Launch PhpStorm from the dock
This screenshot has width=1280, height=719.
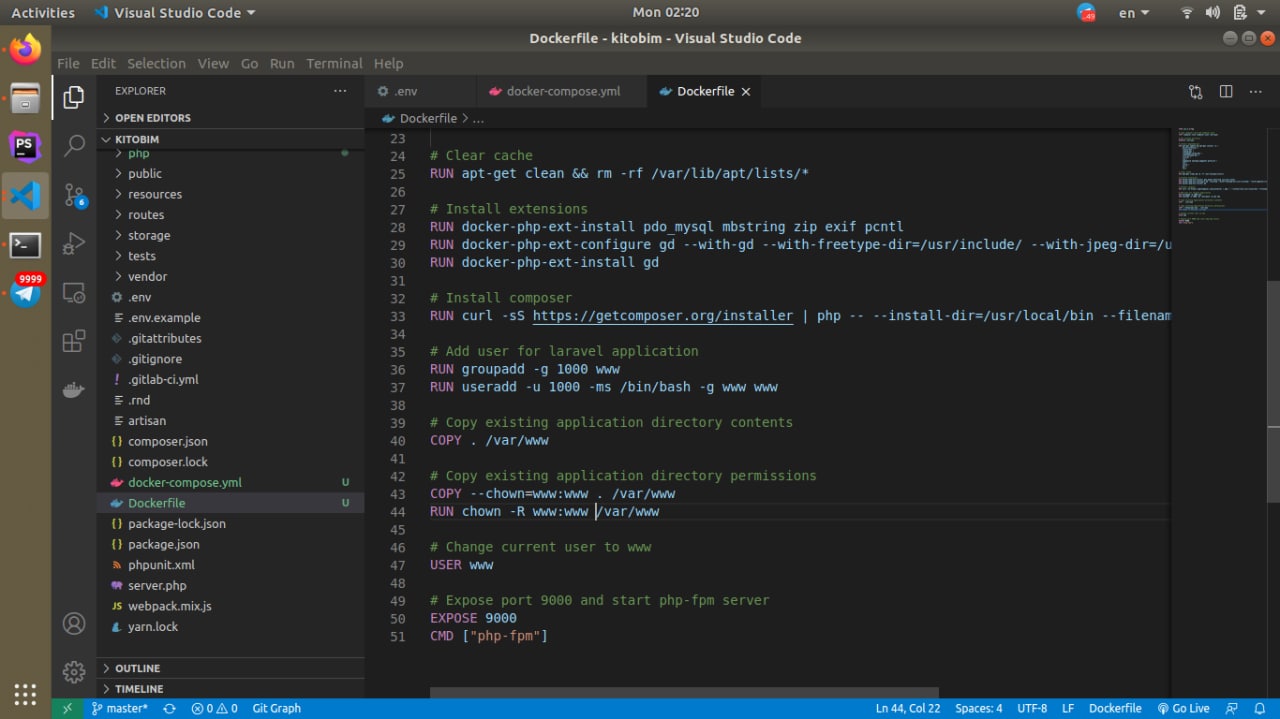[25, 147]
